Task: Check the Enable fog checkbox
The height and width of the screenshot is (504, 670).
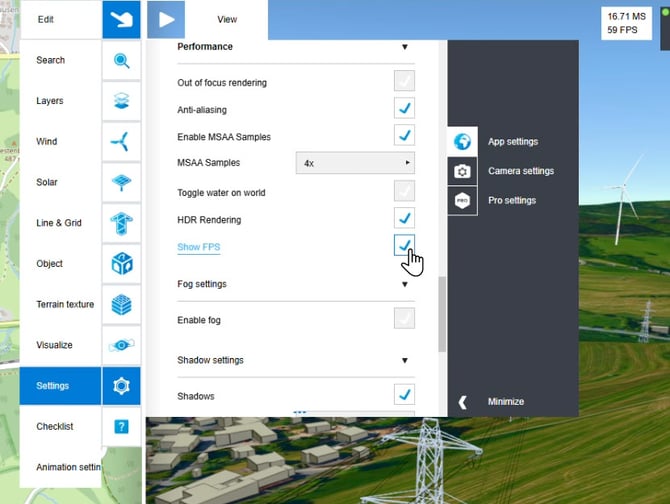Action: coord(404,318)
